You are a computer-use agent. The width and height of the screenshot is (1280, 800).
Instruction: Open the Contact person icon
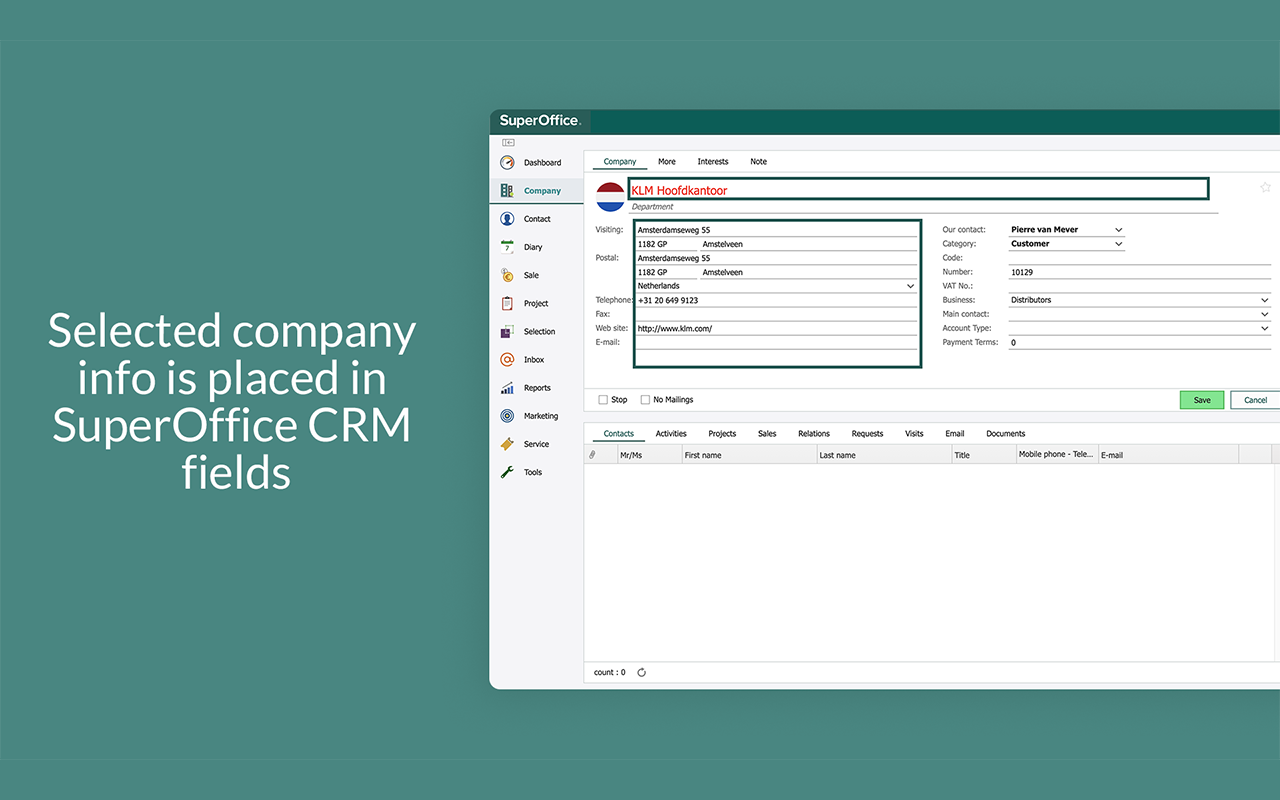tap(507, 218)
